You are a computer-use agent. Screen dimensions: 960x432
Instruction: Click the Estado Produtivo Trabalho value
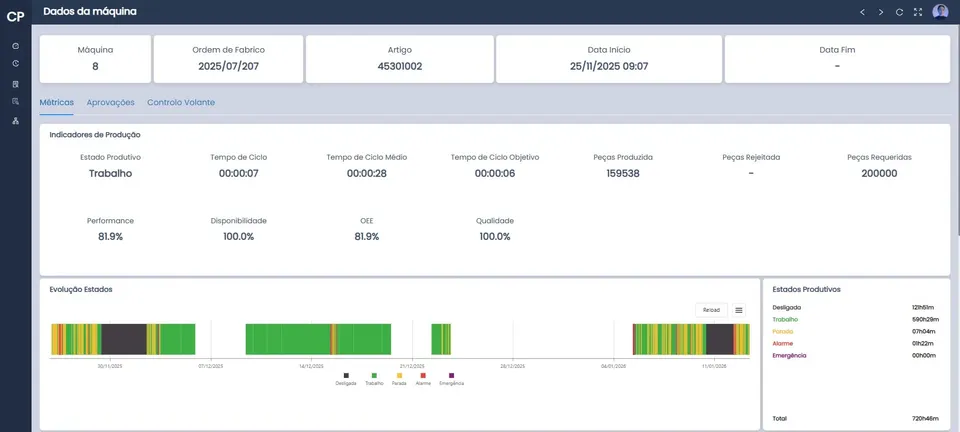110,173
